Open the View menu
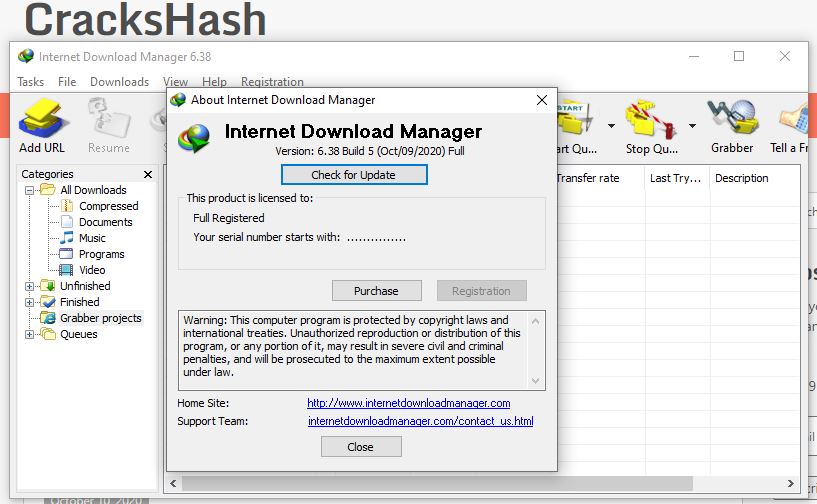This screenshot has width=817, height=504. coord(175,82)
